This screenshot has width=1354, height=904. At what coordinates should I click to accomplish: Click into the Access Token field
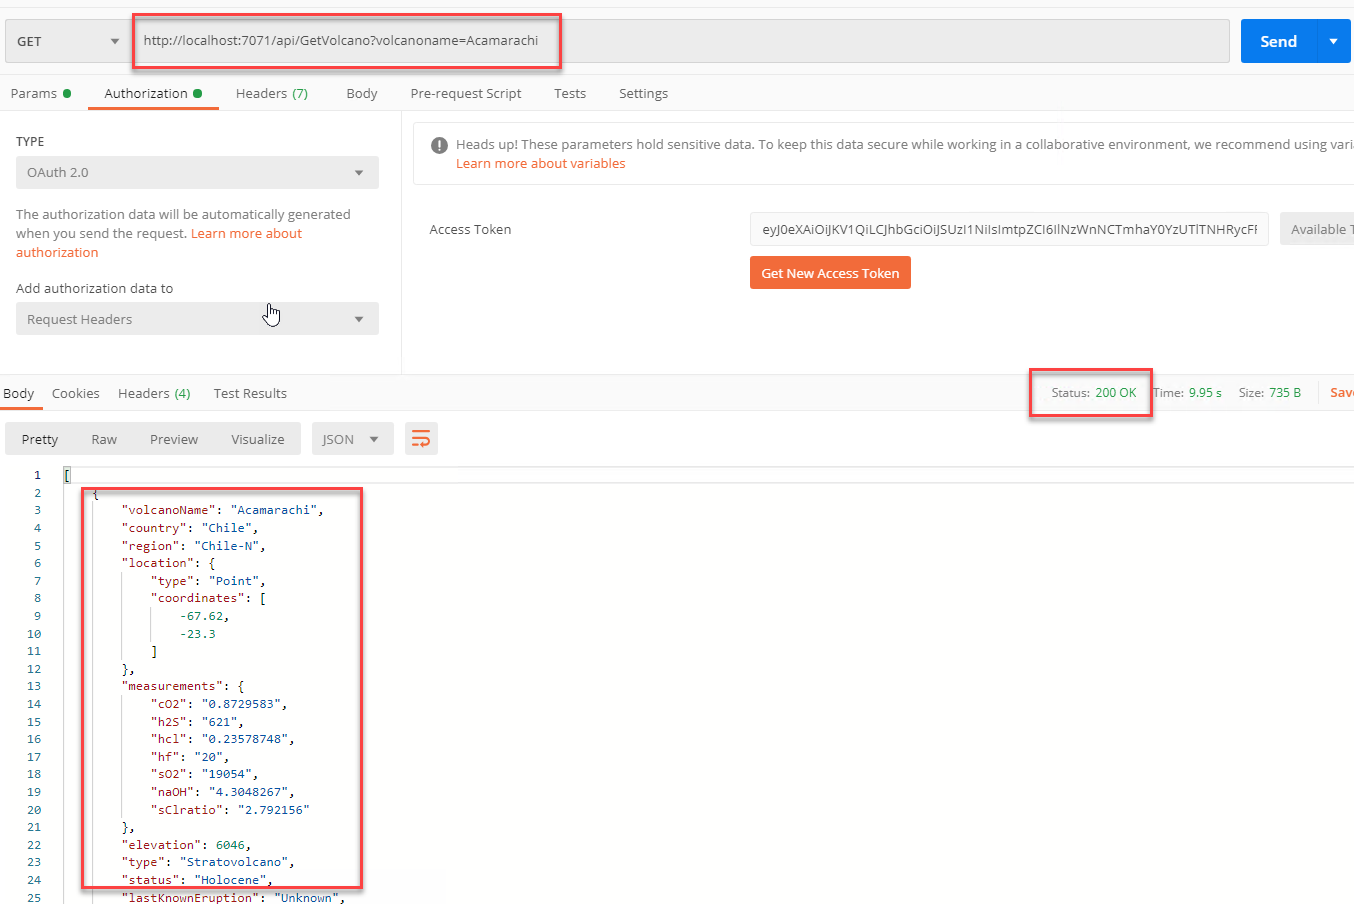(1009, 229)
